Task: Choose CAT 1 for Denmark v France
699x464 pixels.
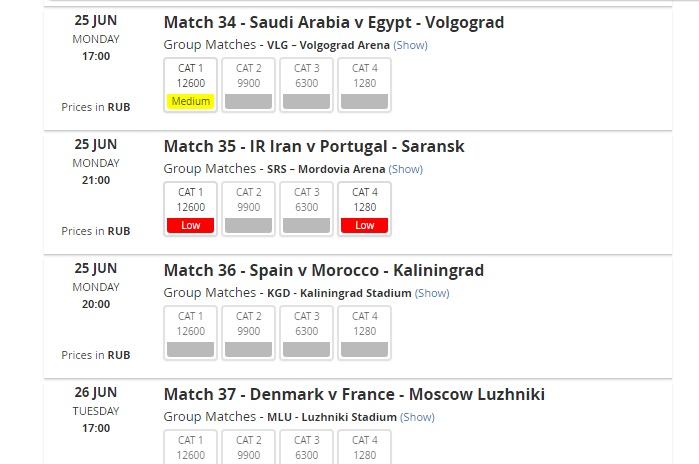Action: [x=190, y=447]
